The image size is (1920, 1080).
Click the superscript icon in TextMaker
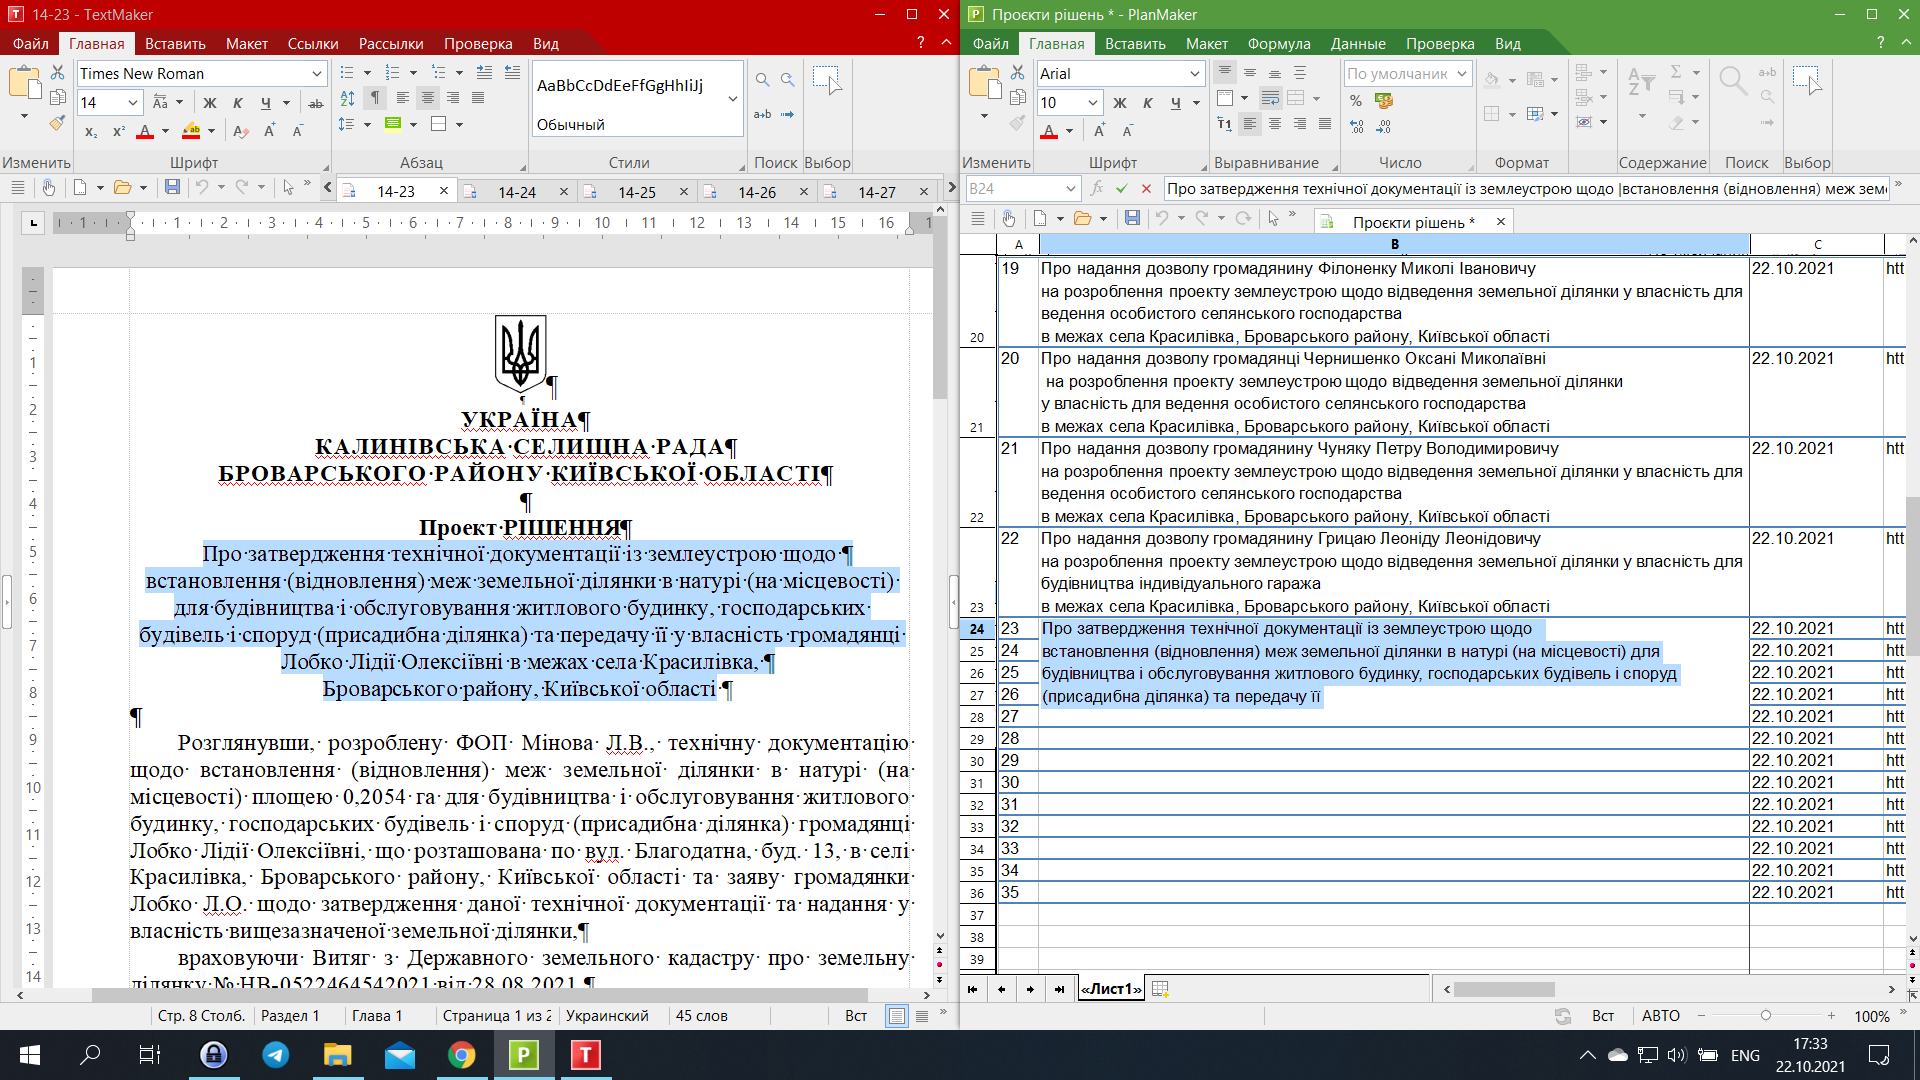point(118,131)
